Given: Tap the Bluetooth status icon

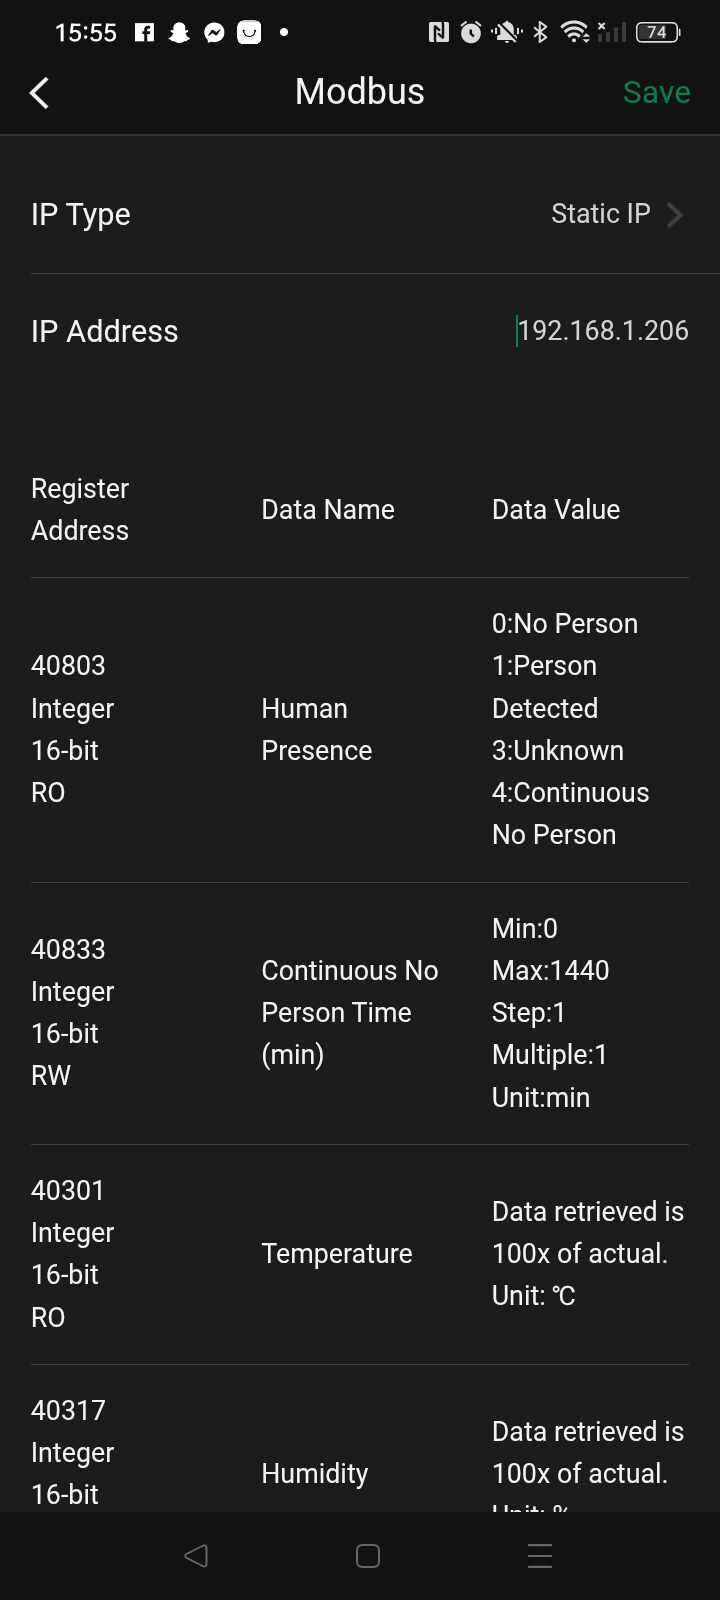Looking at the screenshot, I should (x=540, y=33).
